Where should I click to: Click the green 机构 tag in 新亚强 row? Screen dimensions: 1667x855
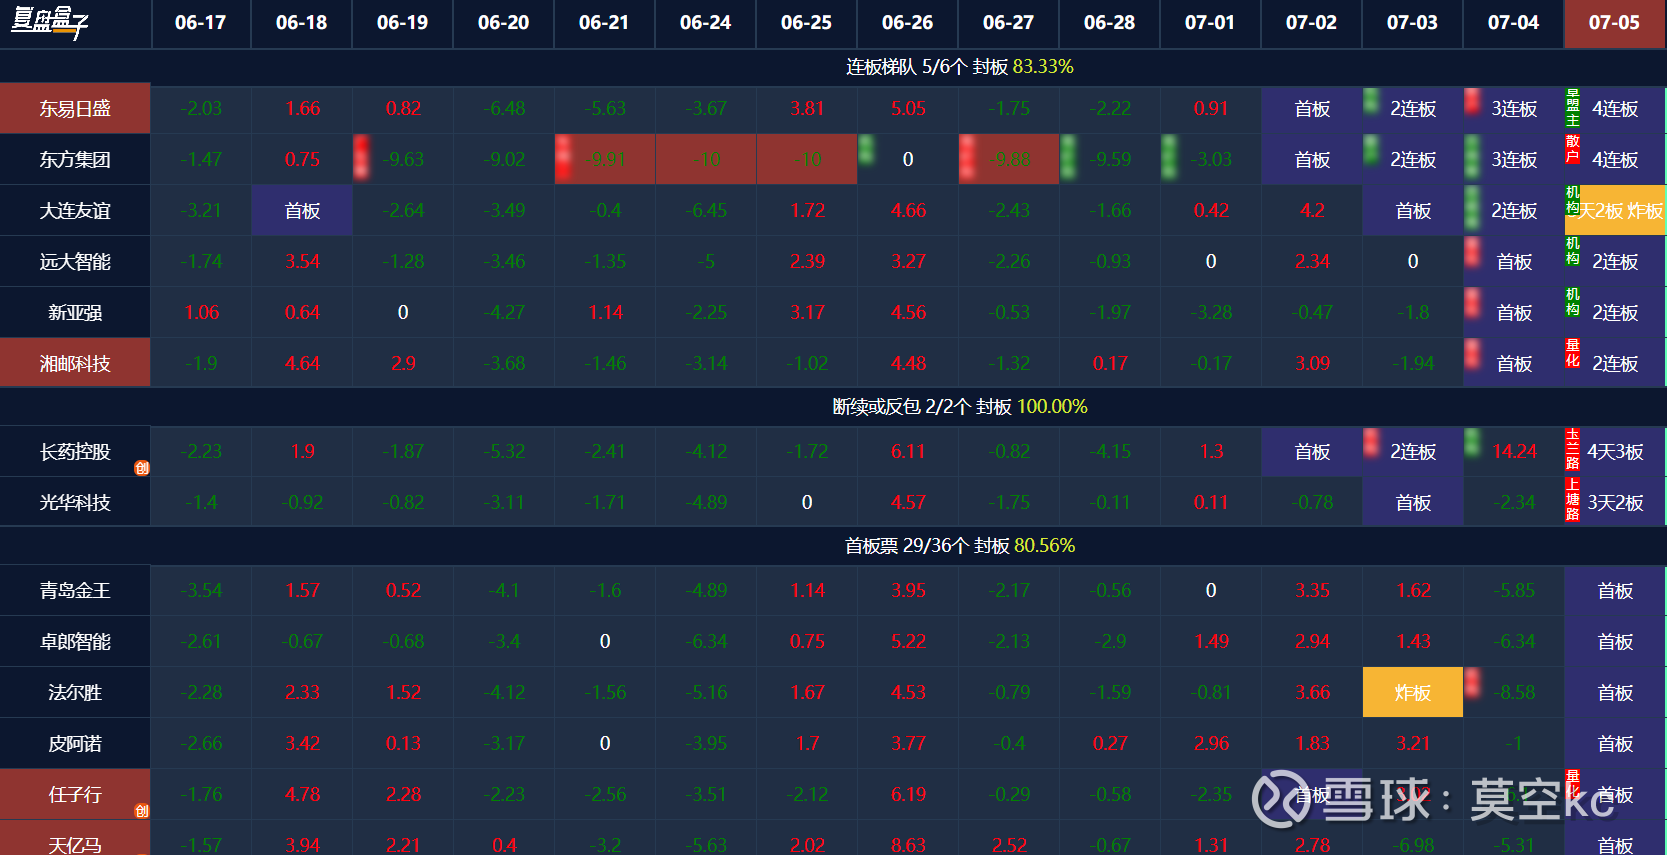pyautogui.click(x=1572, y=302)
